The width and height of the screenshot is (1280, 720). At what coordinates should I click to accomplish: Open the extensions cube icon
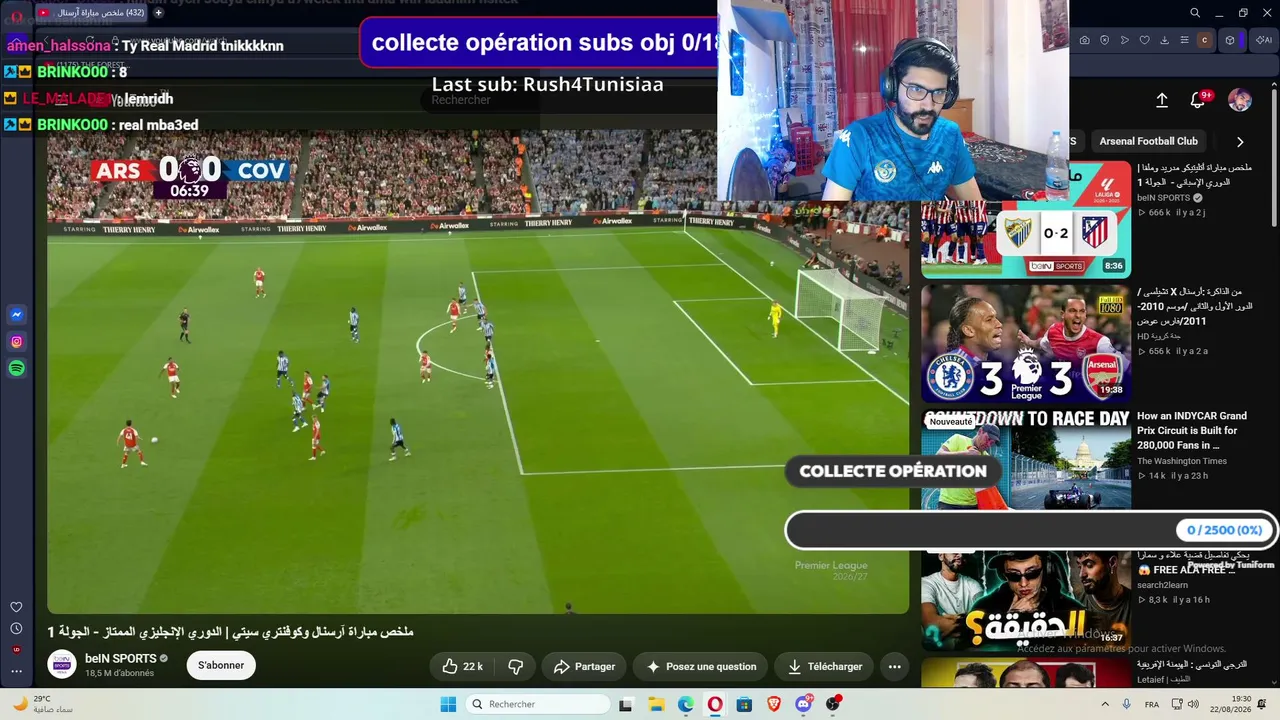click(1230, 40)
